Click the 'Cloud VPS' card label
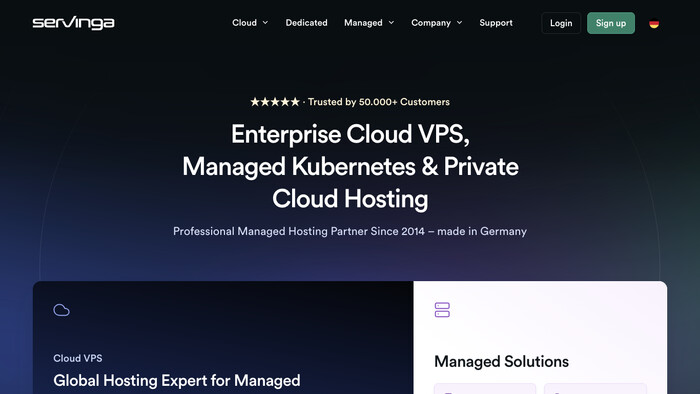 (78, 358)
